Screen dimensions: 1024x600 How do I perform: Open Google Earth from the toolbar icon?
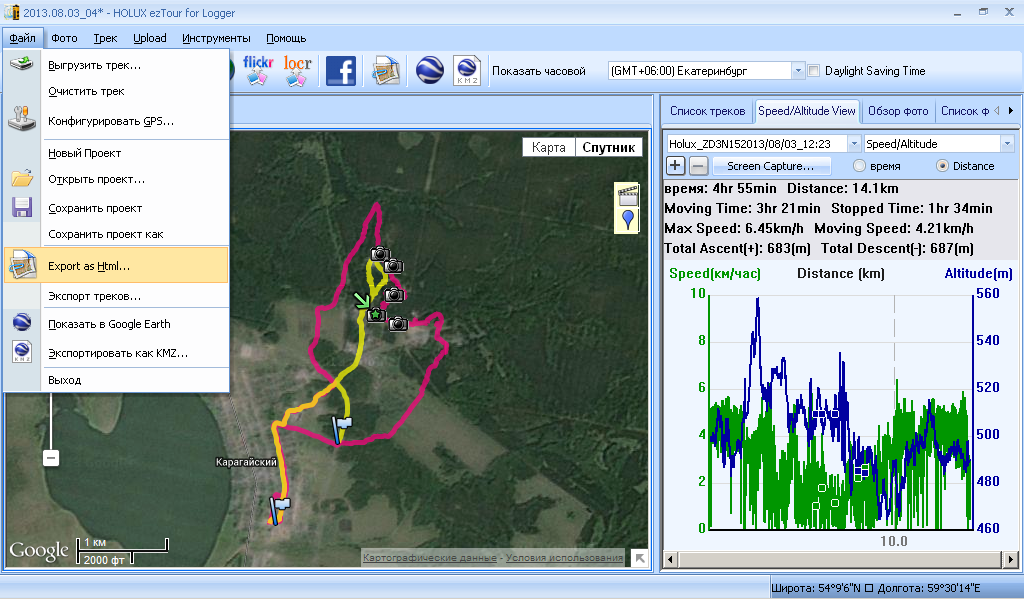430,71
